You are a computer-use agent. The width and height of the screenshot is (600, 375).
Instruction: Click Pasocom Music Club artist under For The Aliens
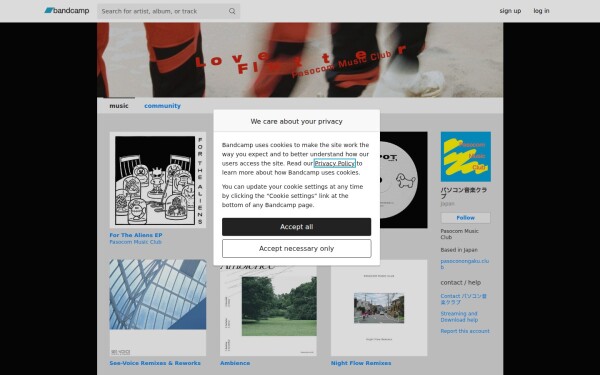[x=135, y=242]
